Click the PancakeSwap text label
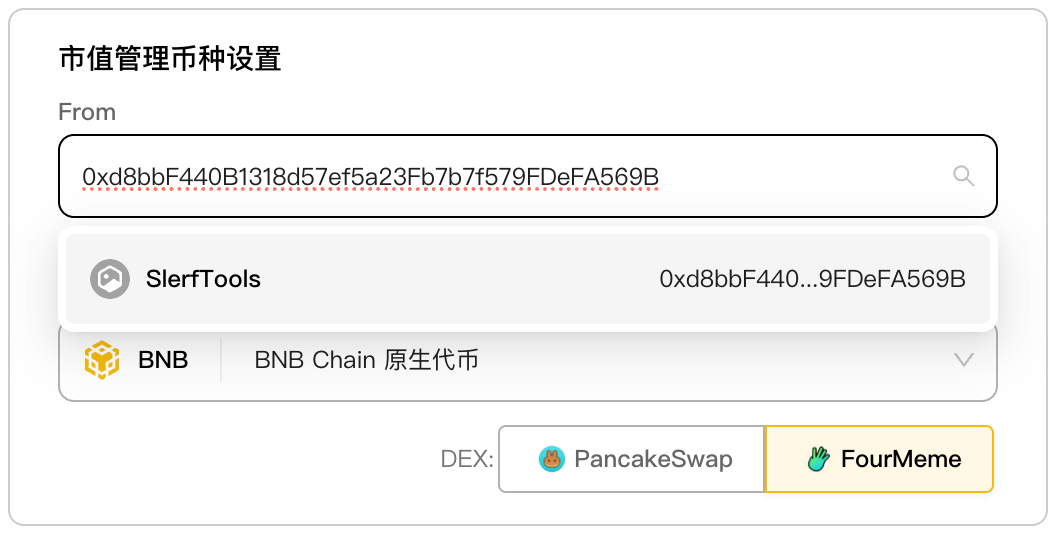This screenshot has width=1058, height=538. click(x=653, y=459)
